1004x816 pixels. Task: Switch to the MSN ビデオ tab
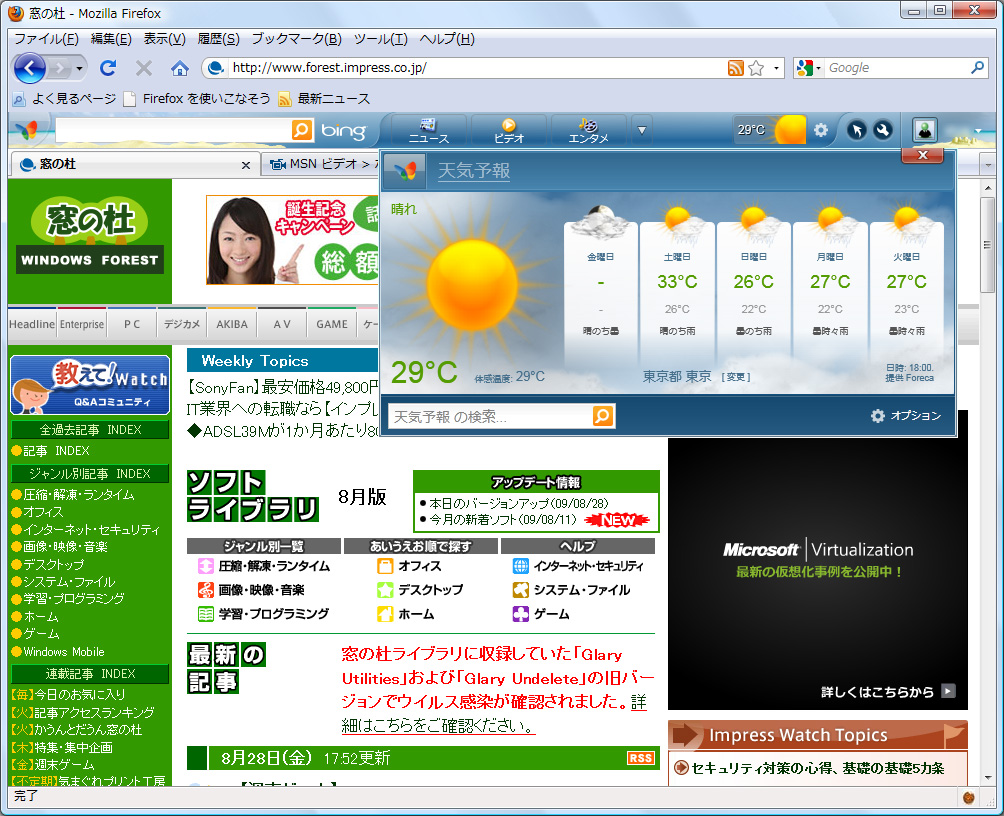coord(320,162)
